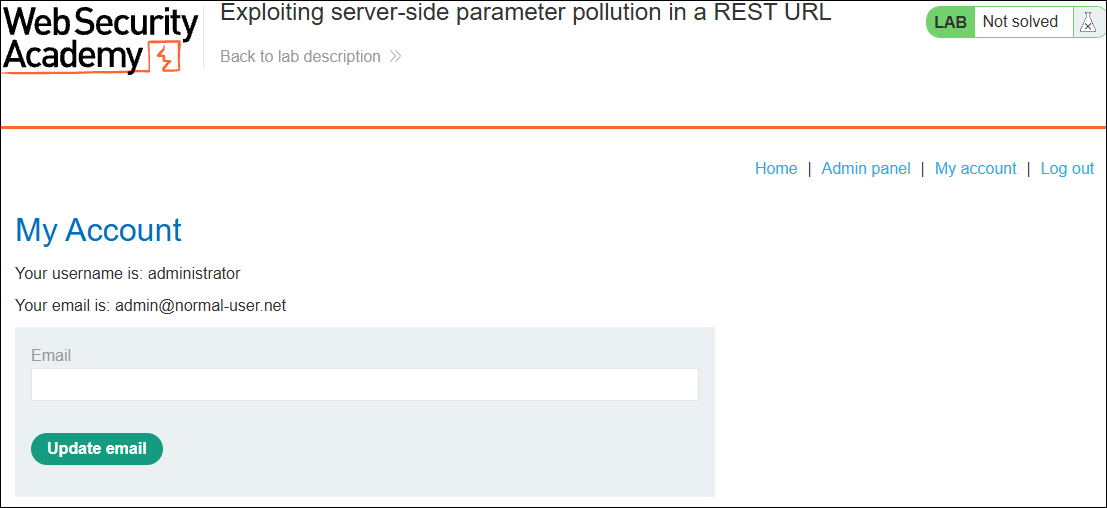This screenshot has height=508, width=1107.
Task: Click the admin@normal-user.net email text
Action: pyautogui.click(x=201, y=306)
